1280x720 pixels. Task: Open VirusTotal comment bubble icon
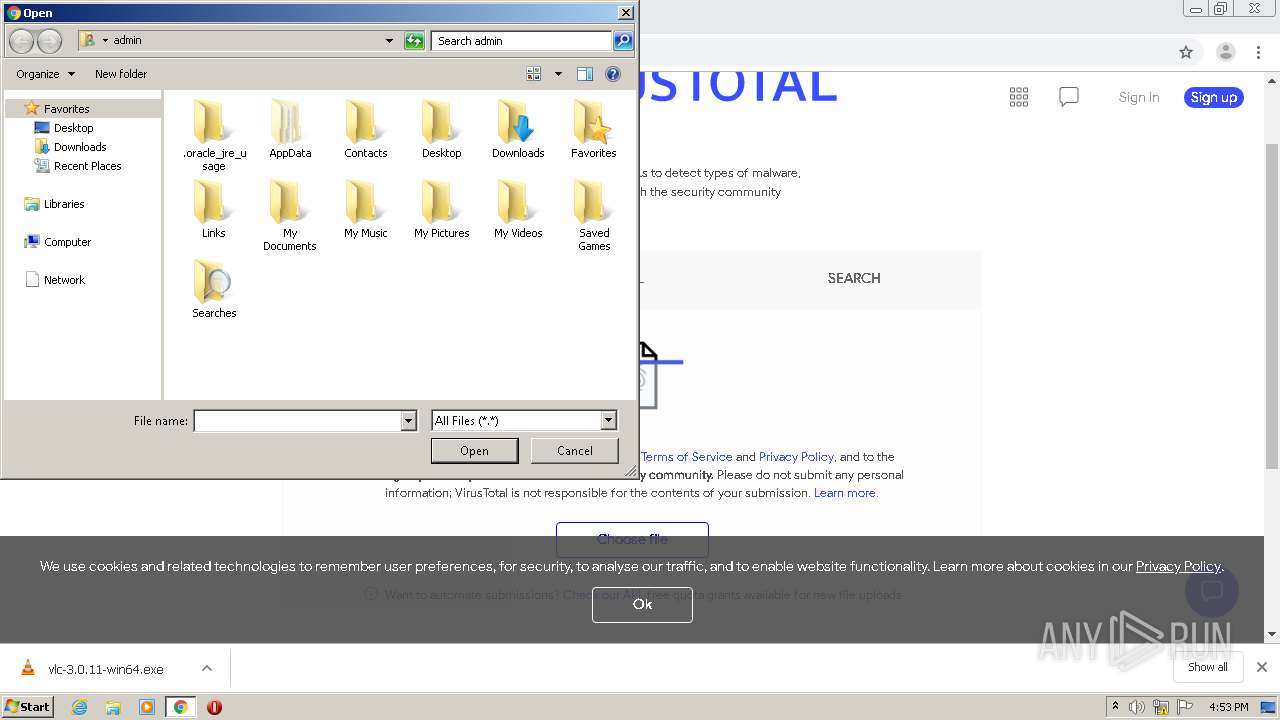(1069, 97)
